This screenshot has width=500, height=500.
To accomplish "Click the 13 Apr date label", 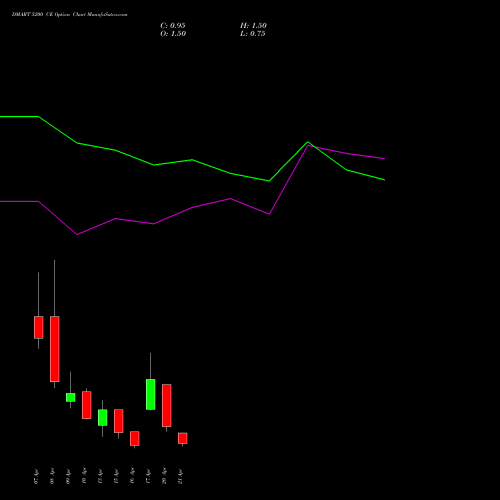I will 100,476.
